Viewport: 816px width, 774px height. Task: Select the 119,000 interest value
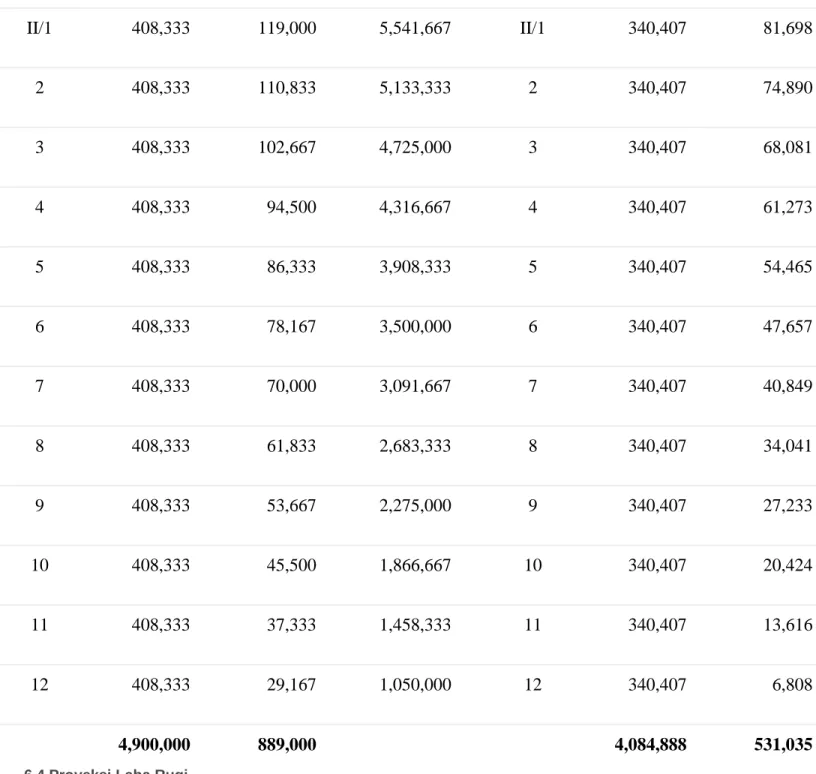pos(287,28)
